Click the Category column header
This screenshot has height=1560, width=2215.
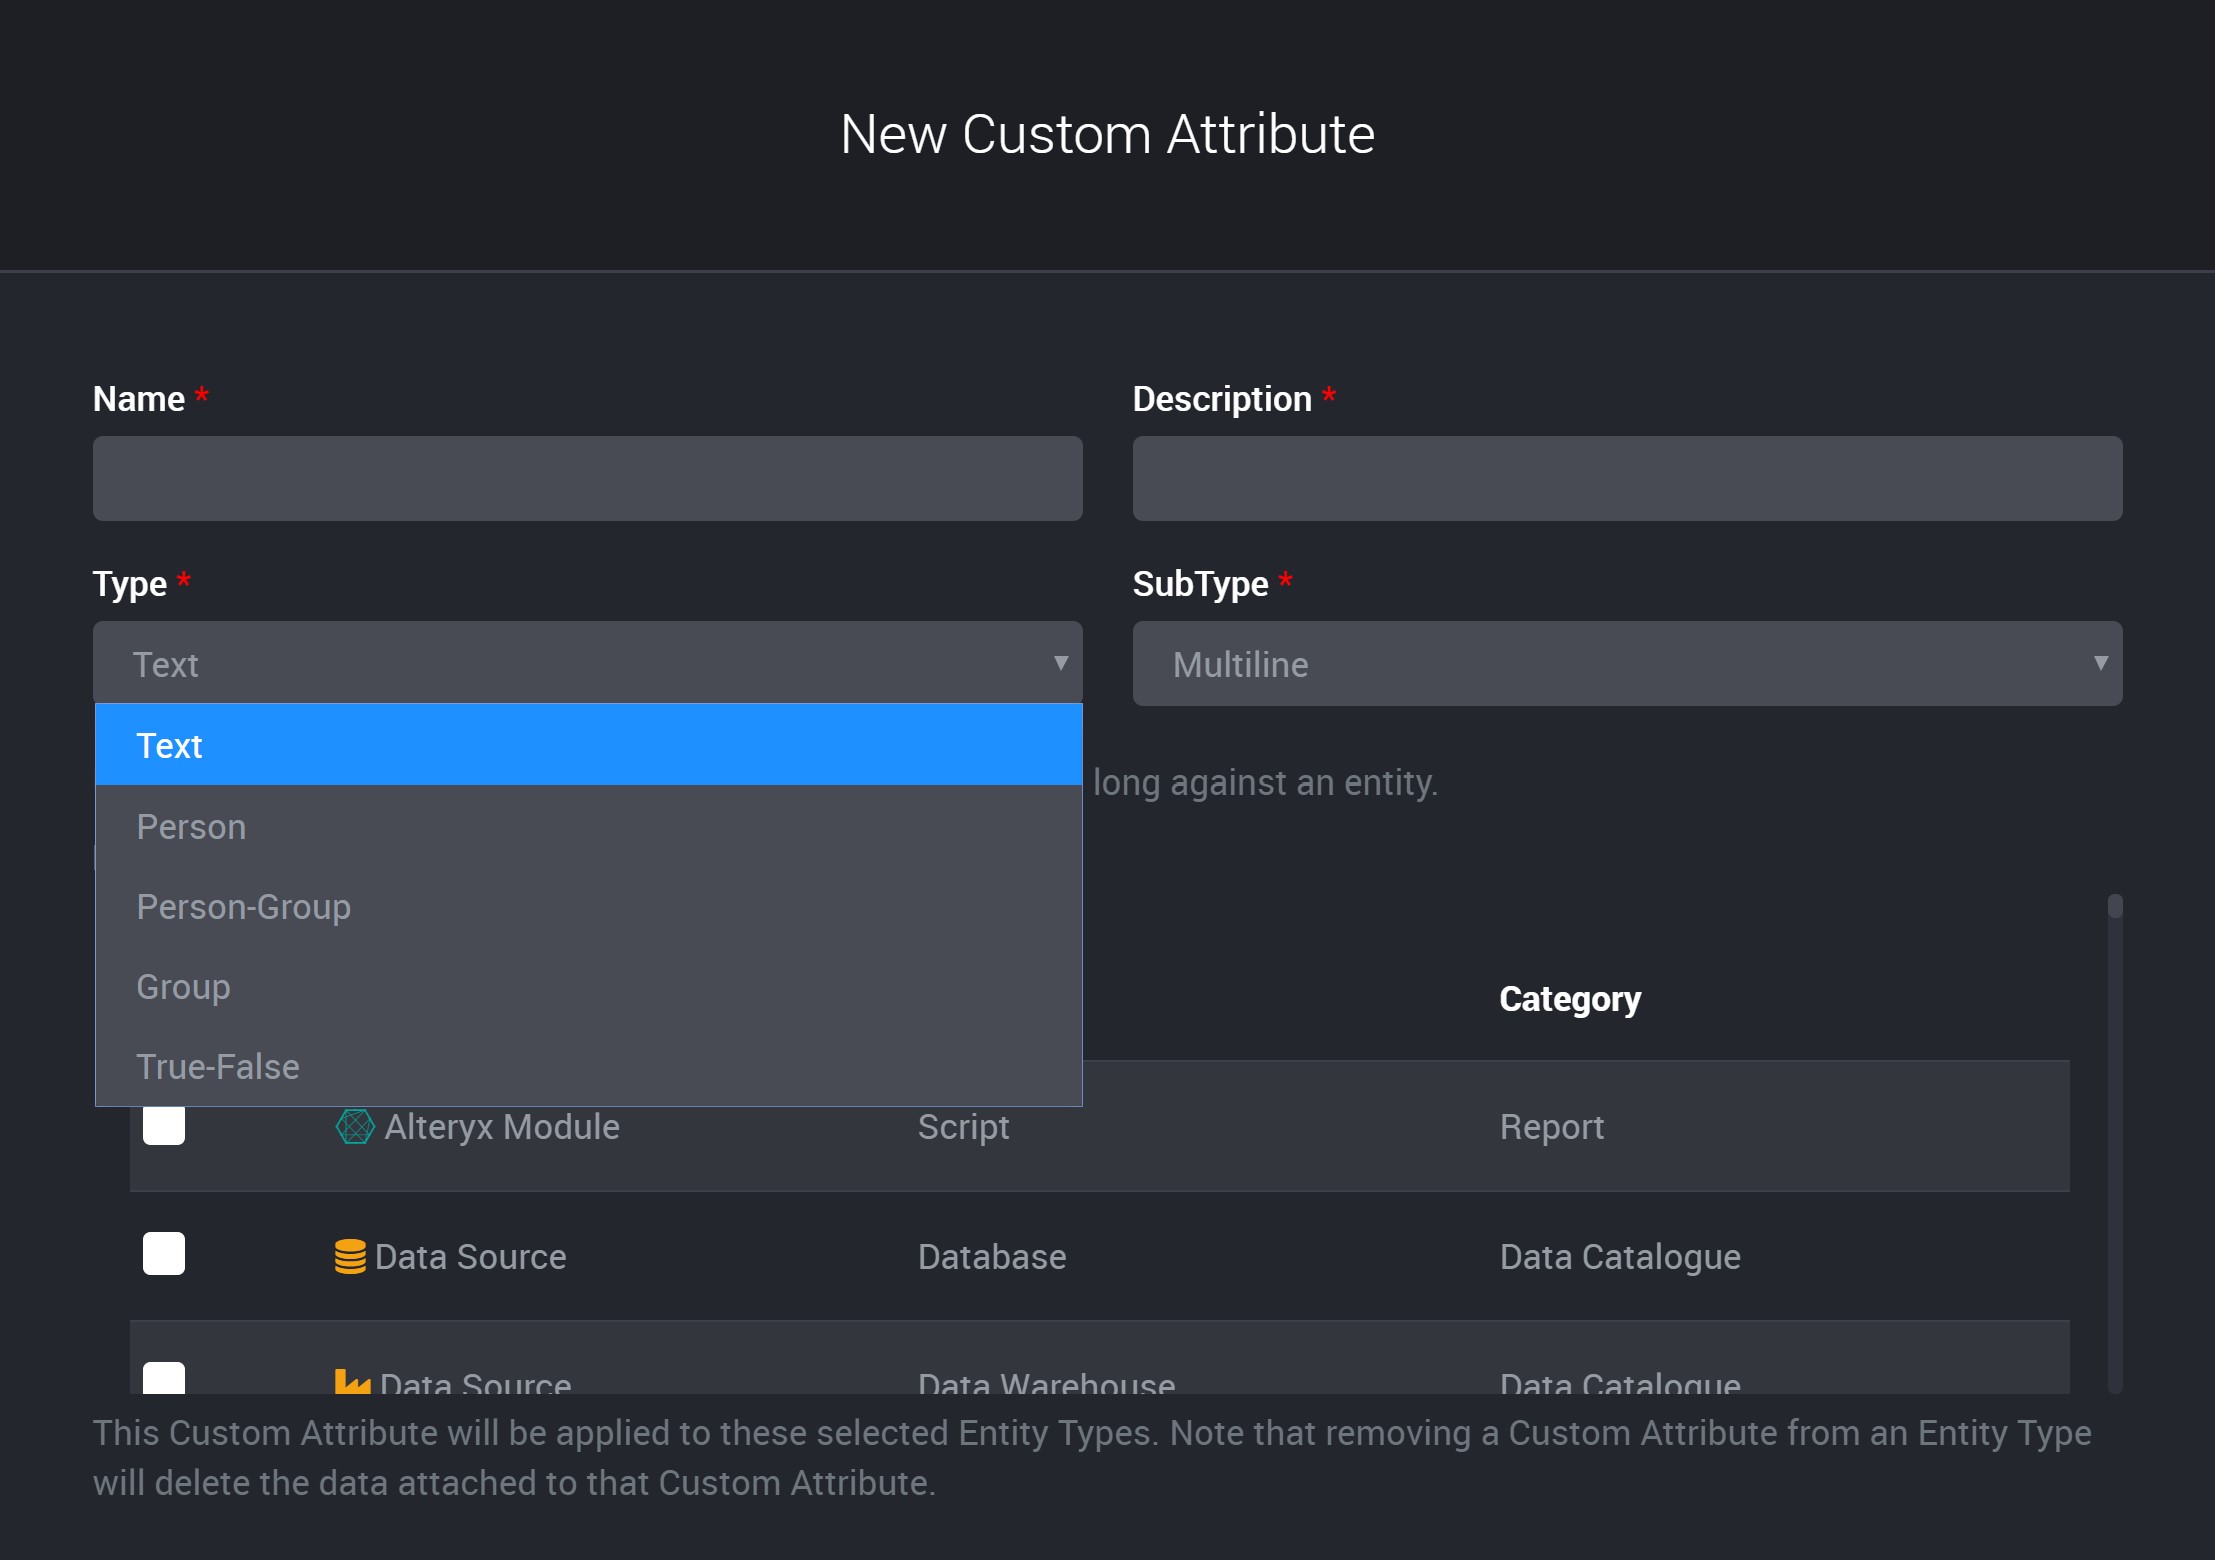[1569, 997]
